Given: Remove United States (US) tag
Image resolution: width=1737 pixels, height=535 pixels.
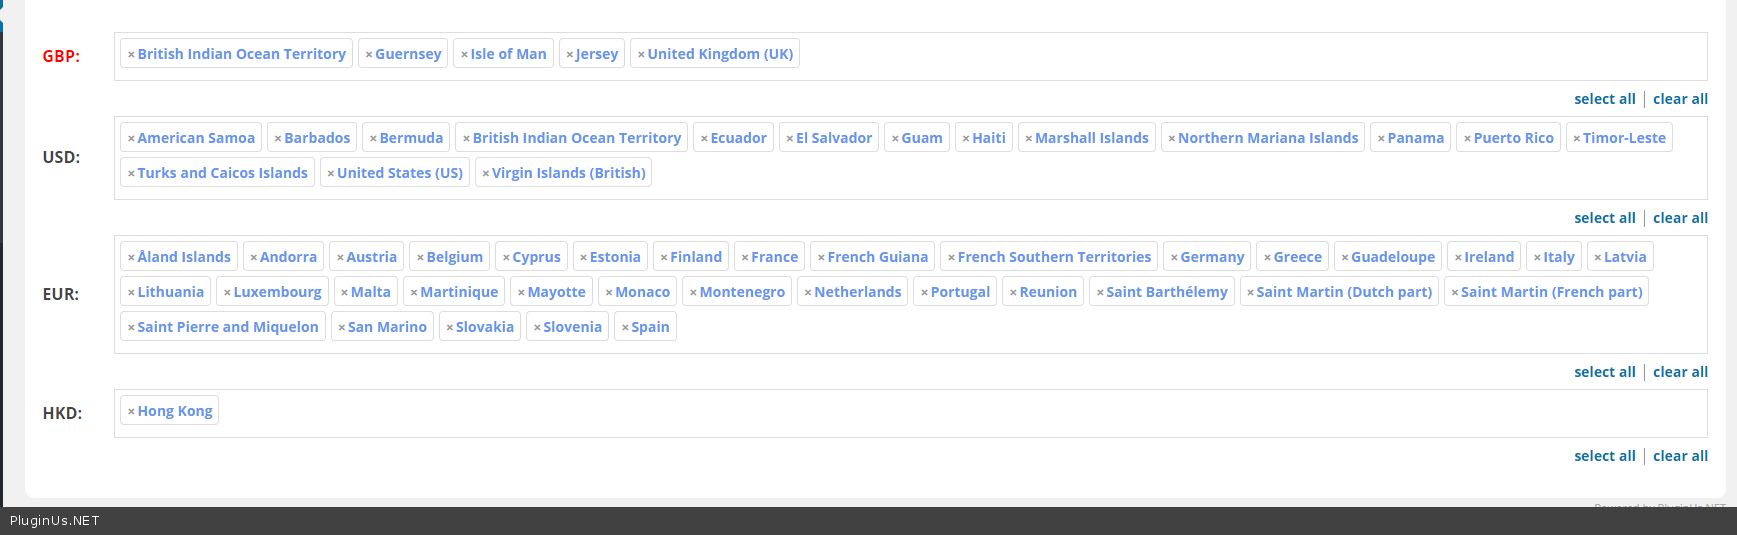Looking at the screenshot, I should click(x=331, y=174).
